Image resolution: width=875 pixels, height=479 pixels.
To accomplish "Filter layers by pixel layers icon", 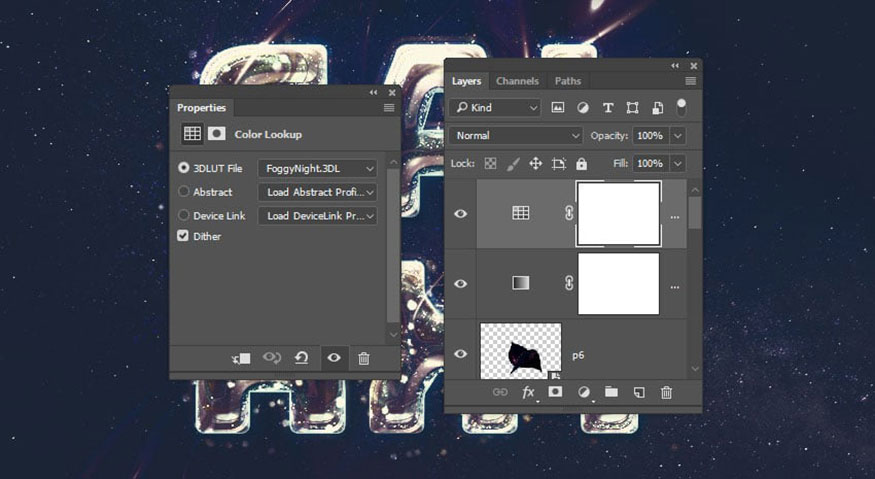I will click(557, 108).
